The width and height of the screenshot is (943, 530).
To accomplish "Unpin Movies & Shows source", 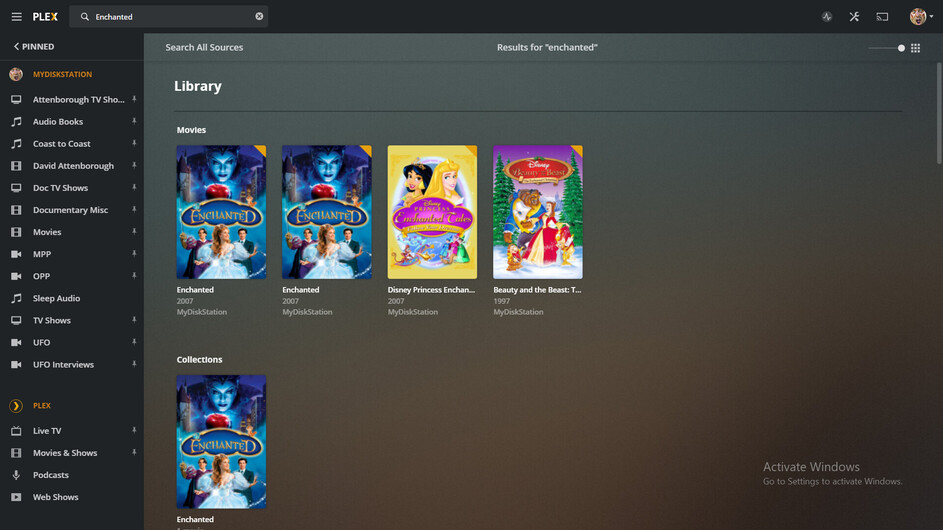I will pyautogui.click(x=134, y=452).
